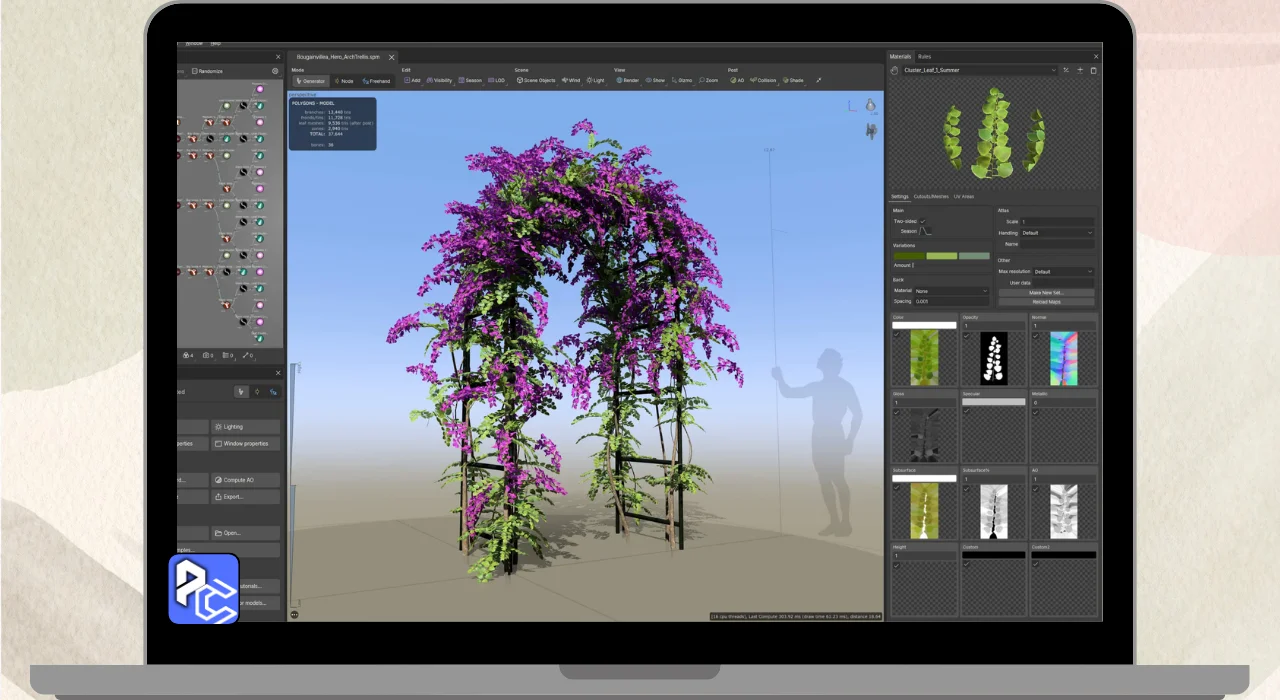Open the Max resolution dropdown
1280x700 pixels.
click(1063, 271)
